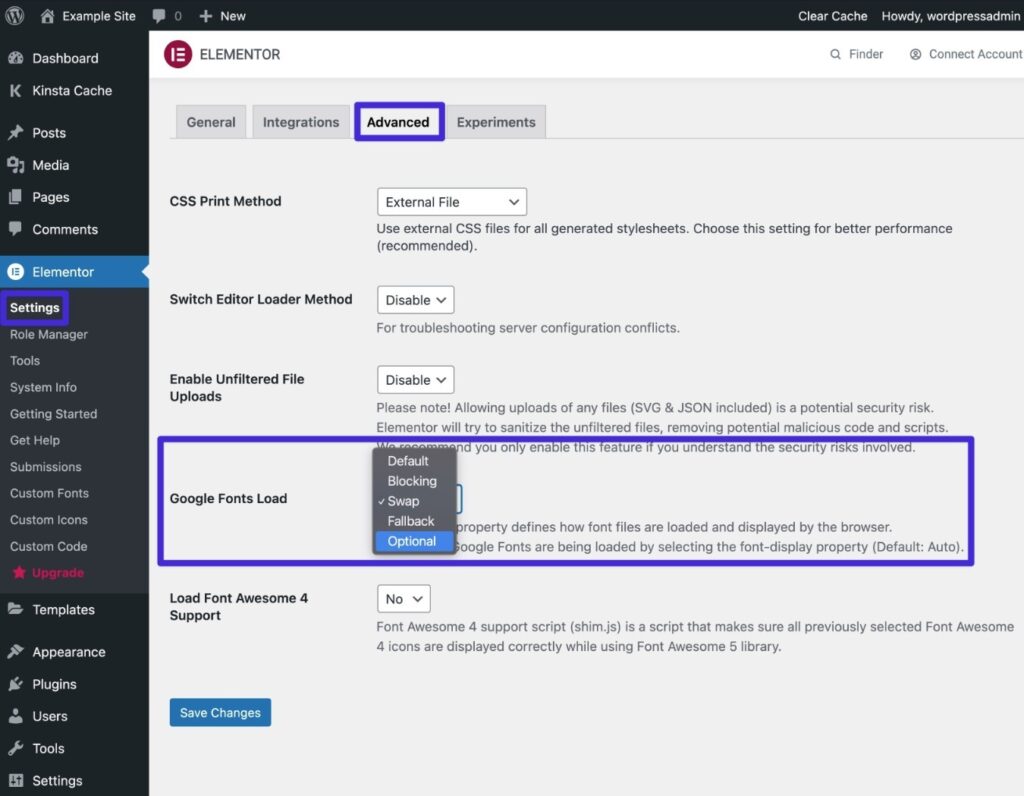This screenshot has width=1024, height=796.
Task: Switch to the Integrations tab
Action: click(301, 122)
